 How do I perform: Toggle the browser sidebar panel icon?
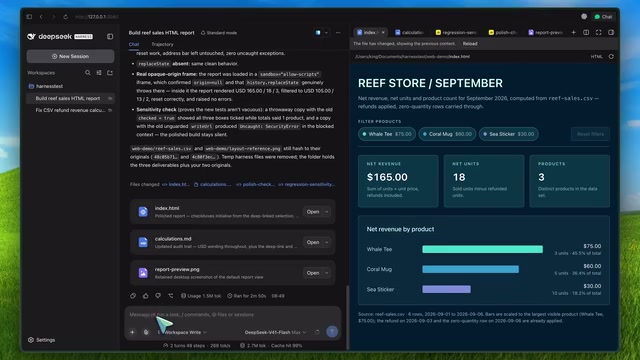point(29,17)
